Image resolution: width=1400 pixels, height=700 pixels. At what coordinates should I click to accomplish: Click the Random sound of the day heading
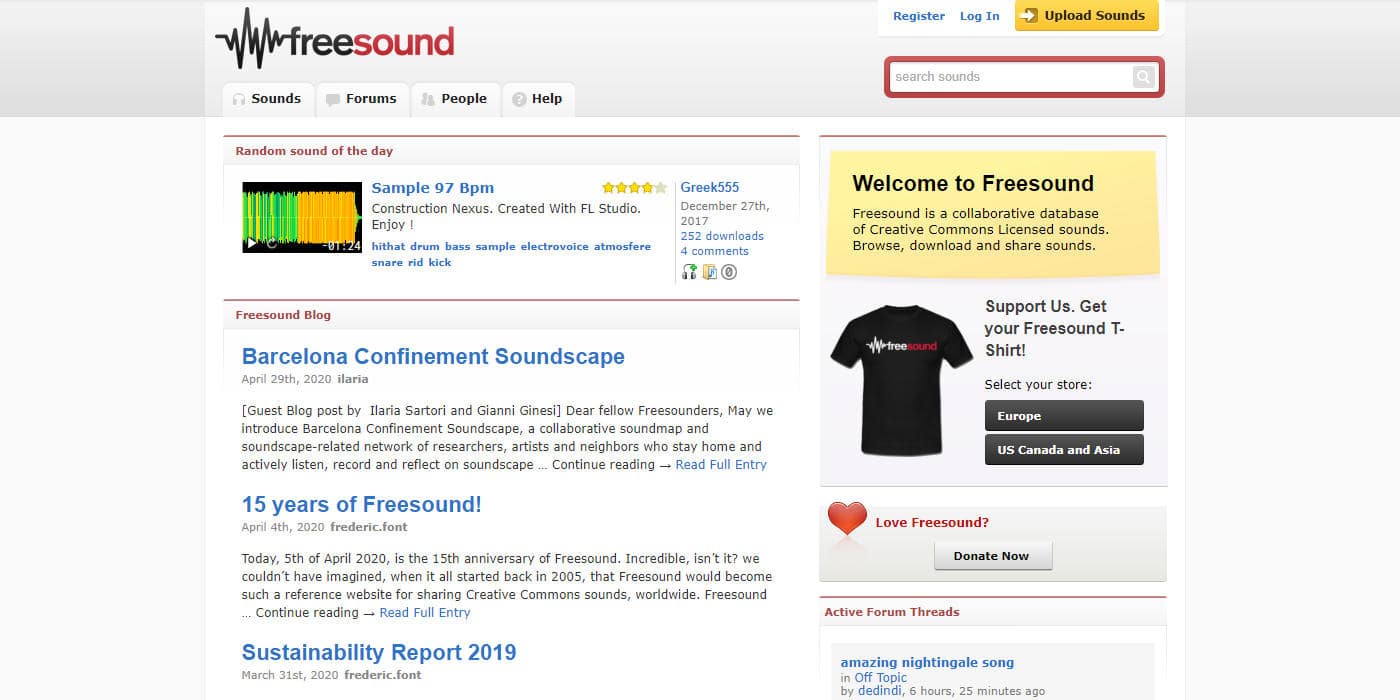click(x=314, y=151)
